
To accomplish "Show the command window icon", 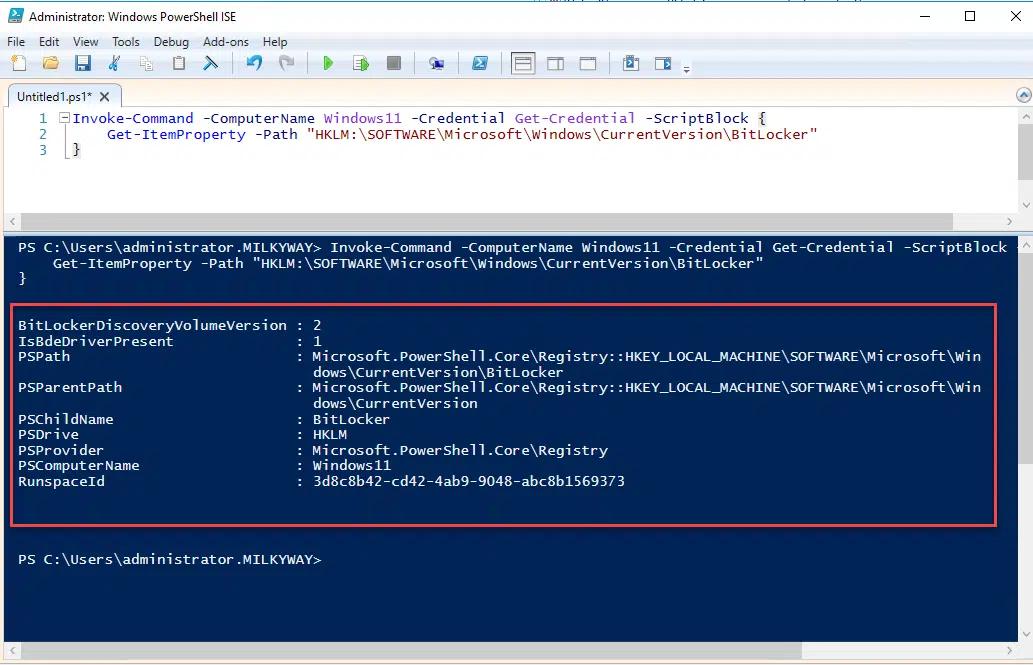I will tap(630, 63).
